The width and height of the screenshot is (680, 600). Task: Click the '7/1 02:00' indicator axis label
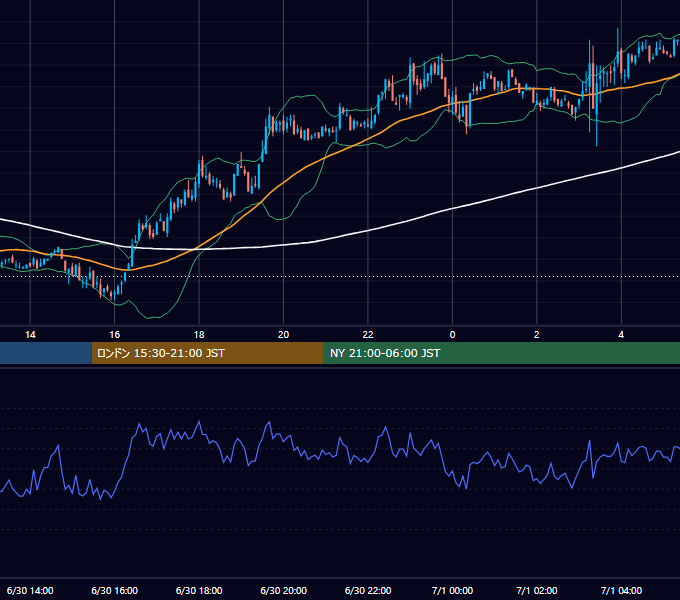tap(536, 590)
